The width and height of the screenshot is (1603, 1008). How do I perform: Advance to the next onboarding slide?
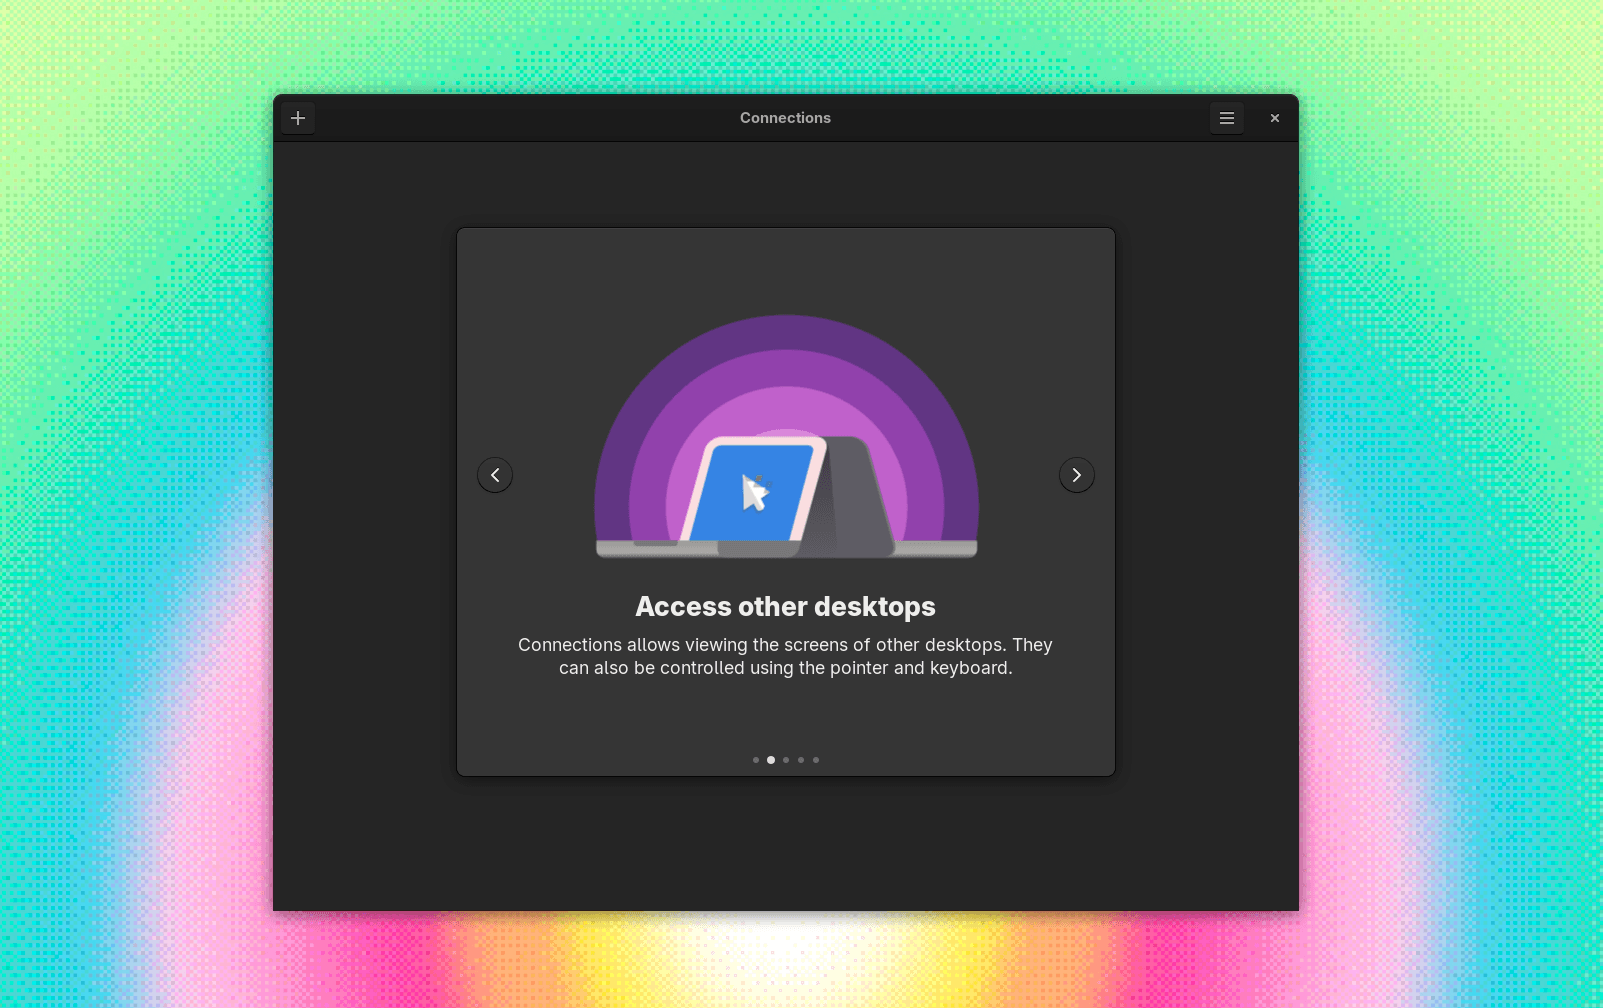click(1076, 475)
